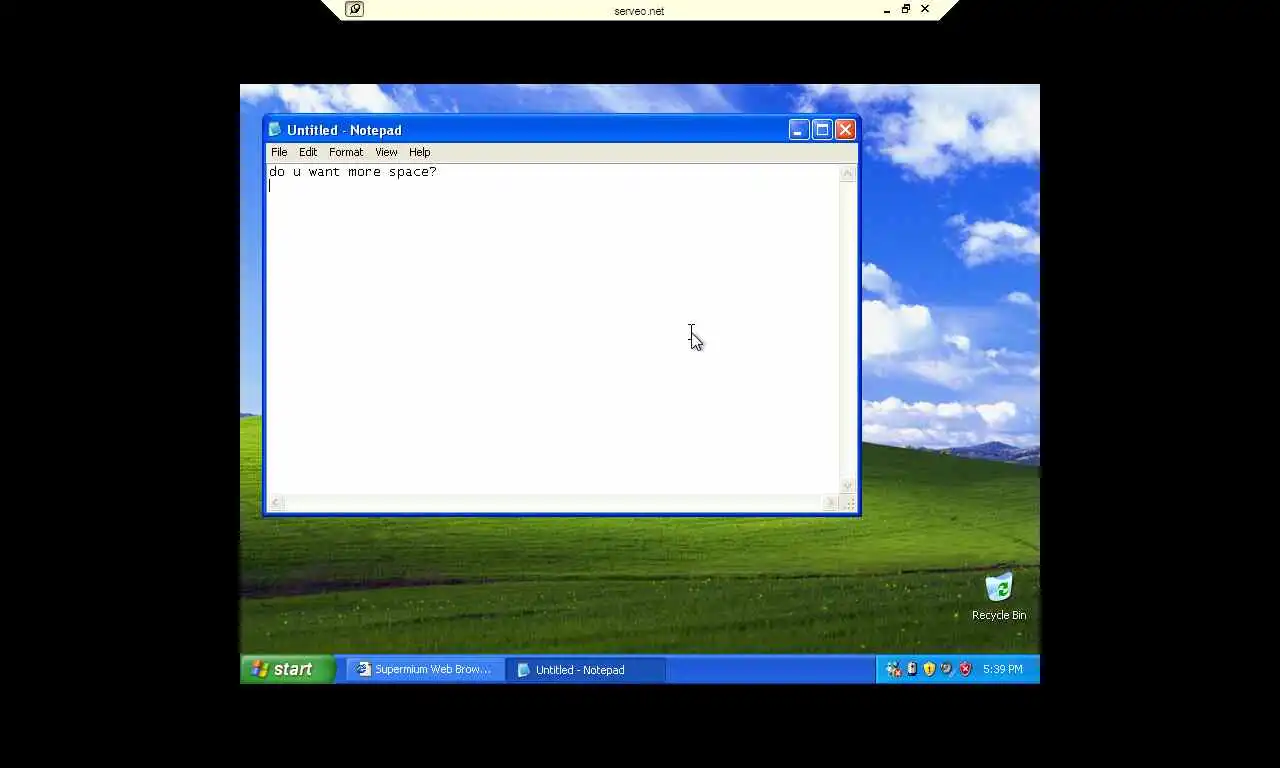Minimize the Notepad window

(798, 130)
